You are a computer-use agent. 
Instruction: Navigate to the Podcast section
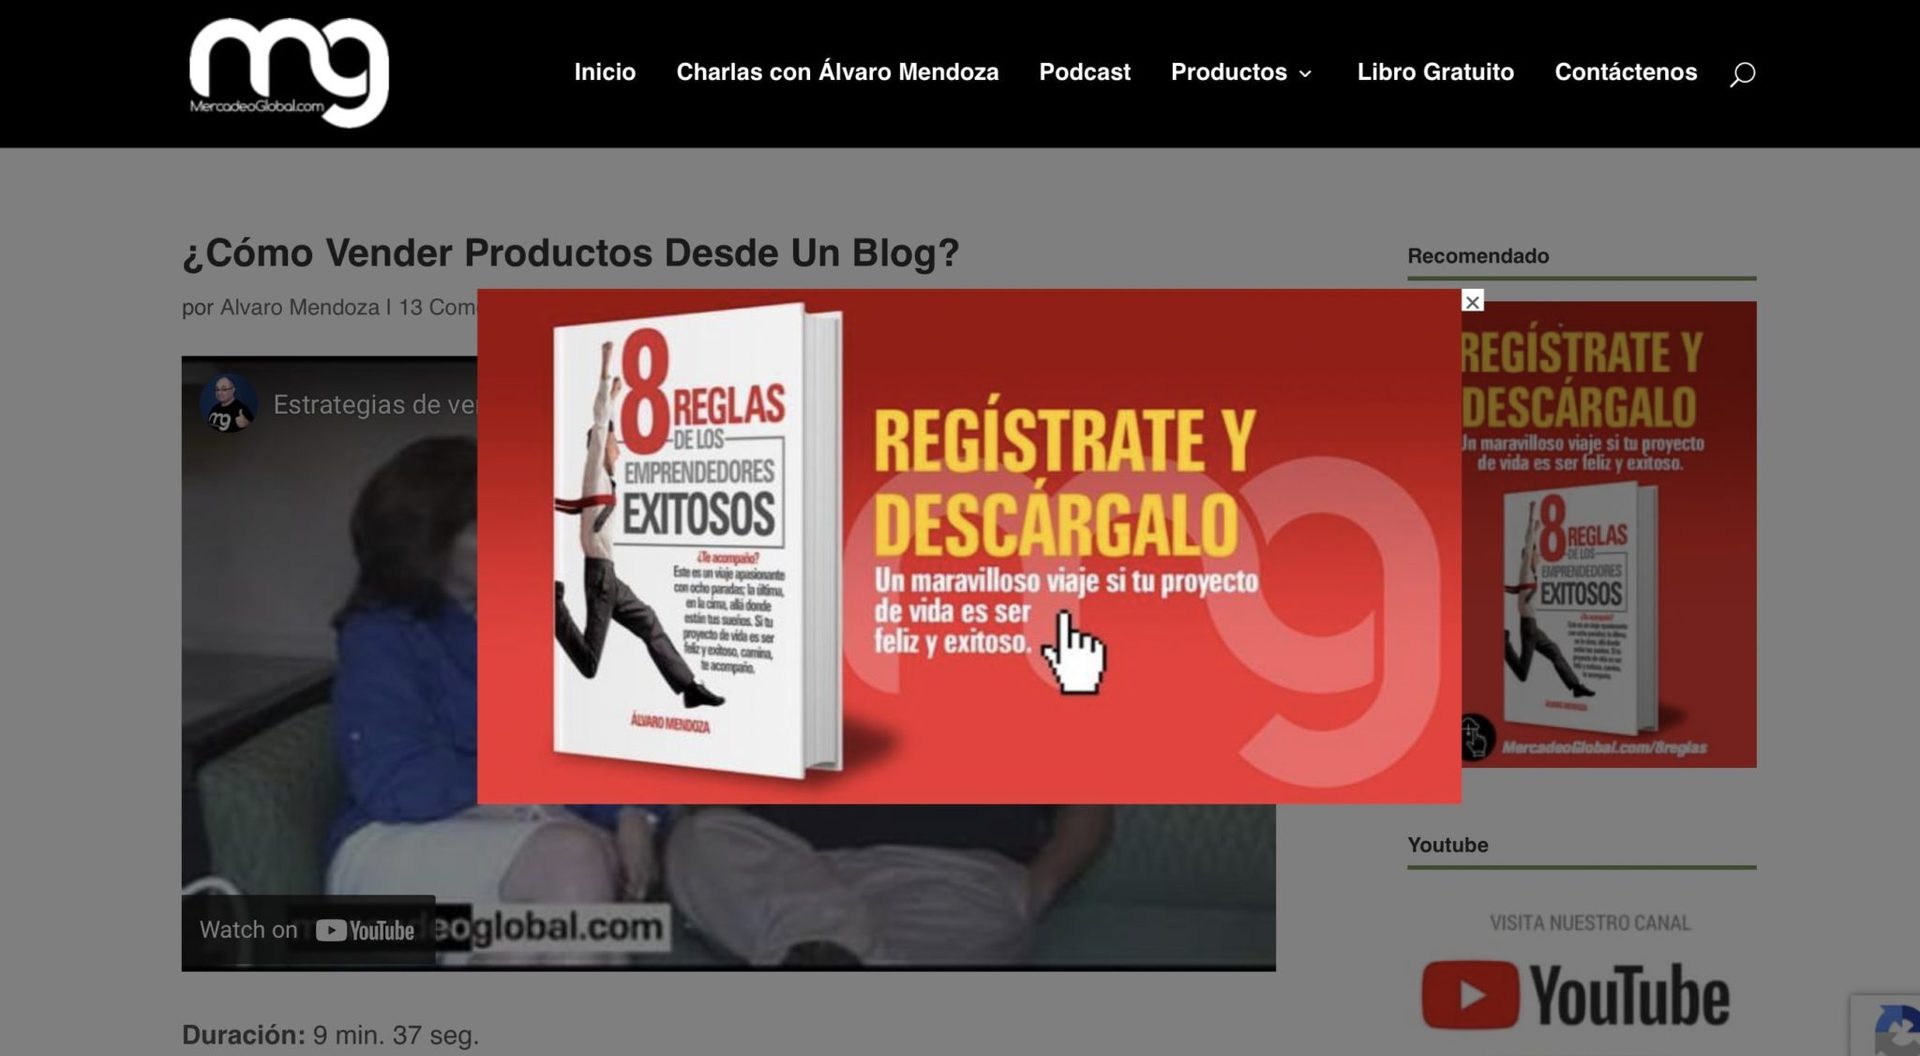point(1084,72)
